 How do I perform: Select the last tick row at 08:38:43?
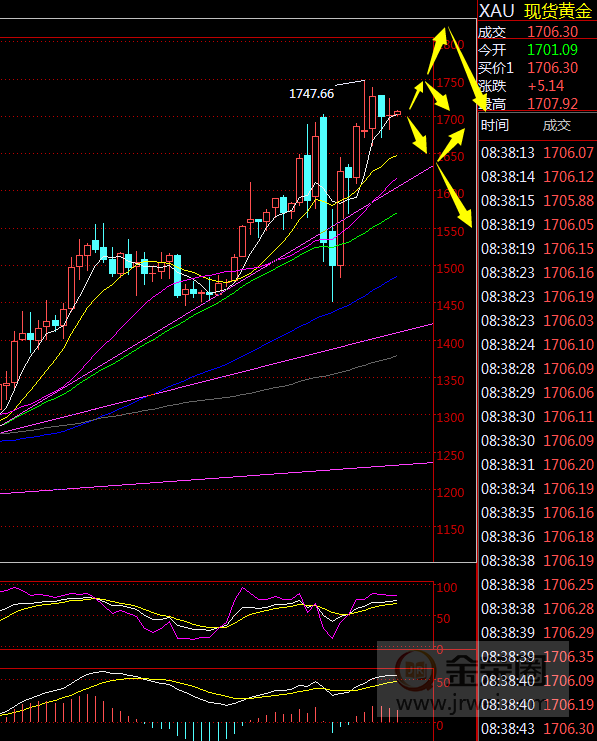537,729
